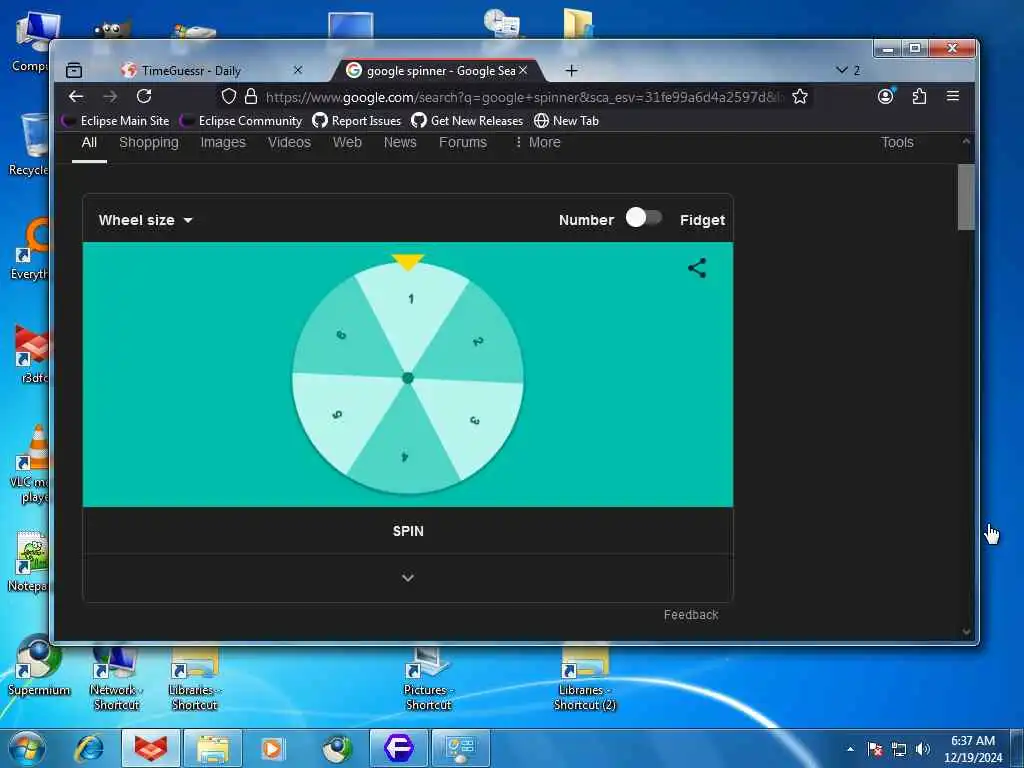Switch to the Forums results tab
Image resolution: width=1024 pixels, height=768 pixels.
point(463,142)
